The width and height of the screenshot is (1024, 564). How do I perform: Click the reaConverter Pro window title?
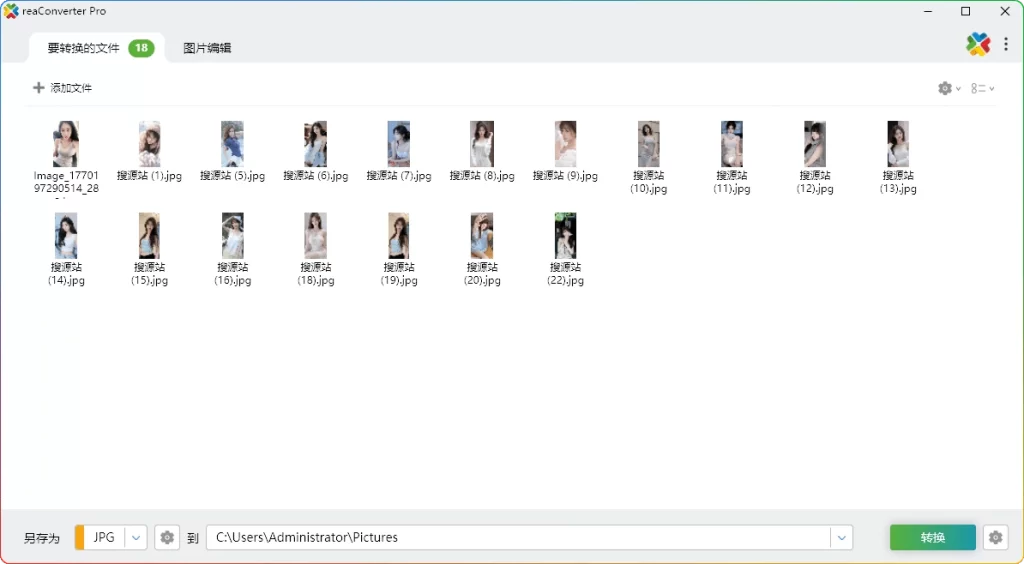(64, 11)
